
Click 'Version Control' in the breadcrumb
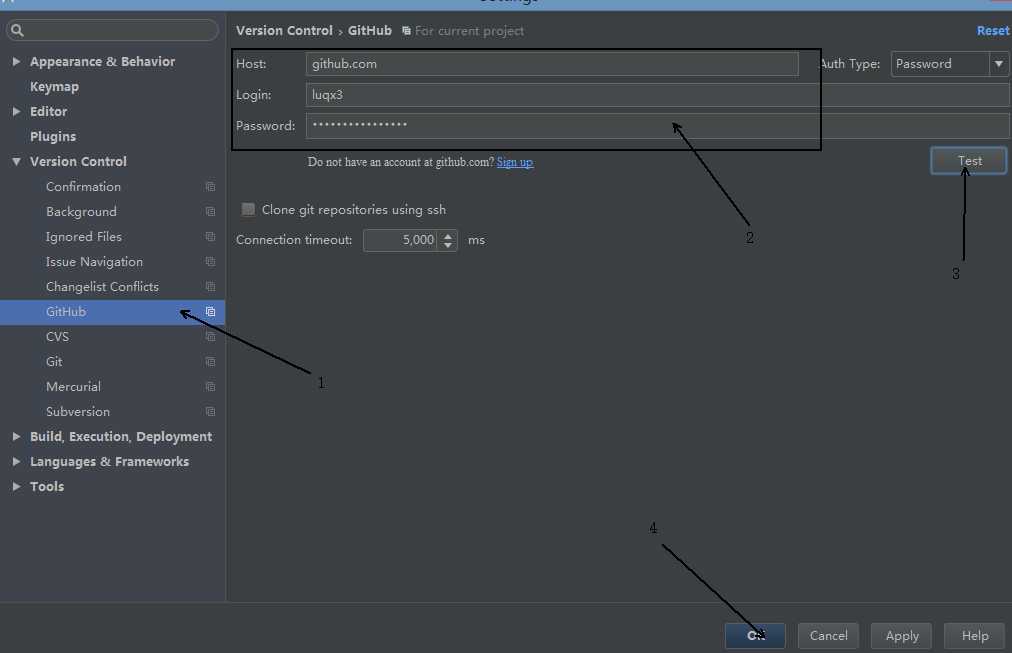(x=284, y=30)
